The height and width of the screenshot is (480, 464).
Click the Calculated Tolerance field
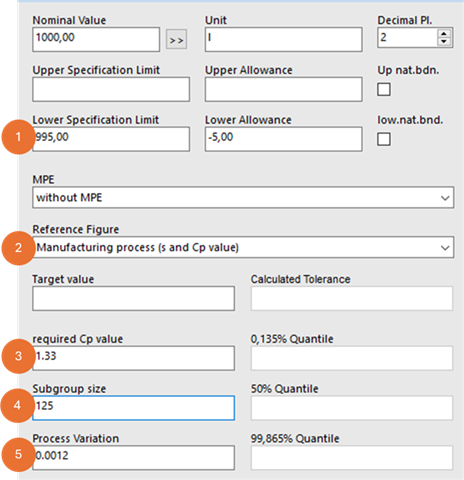coord(352,298)
